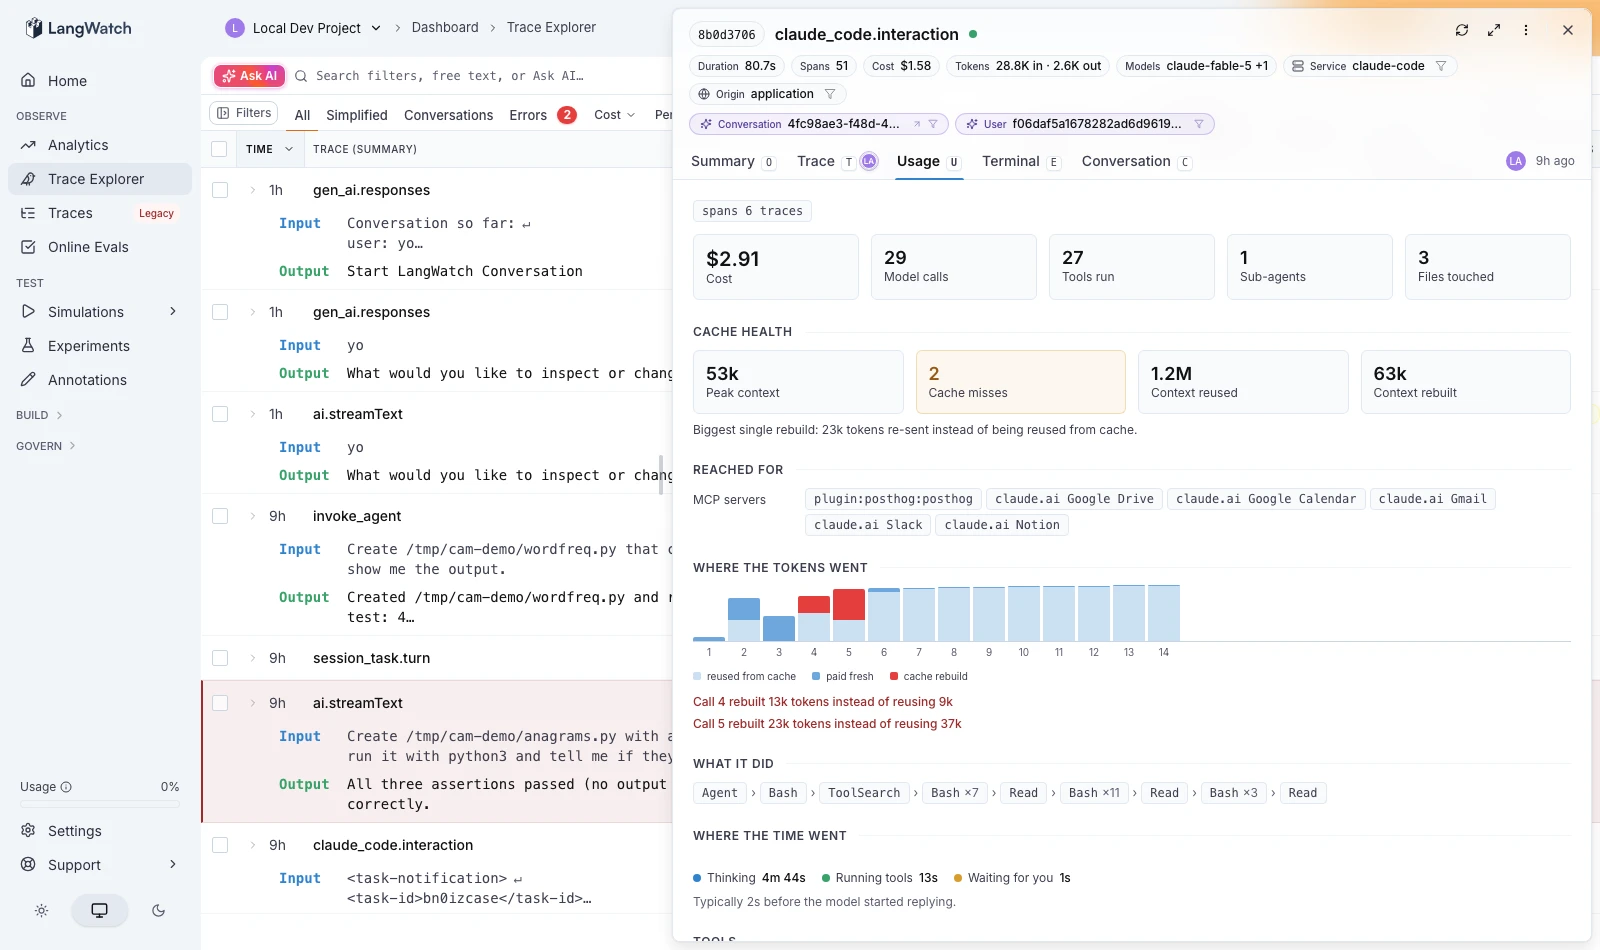Select the Conversations view tab
The width and height of the screenshot is (1600, 950).
click(448, 115)
